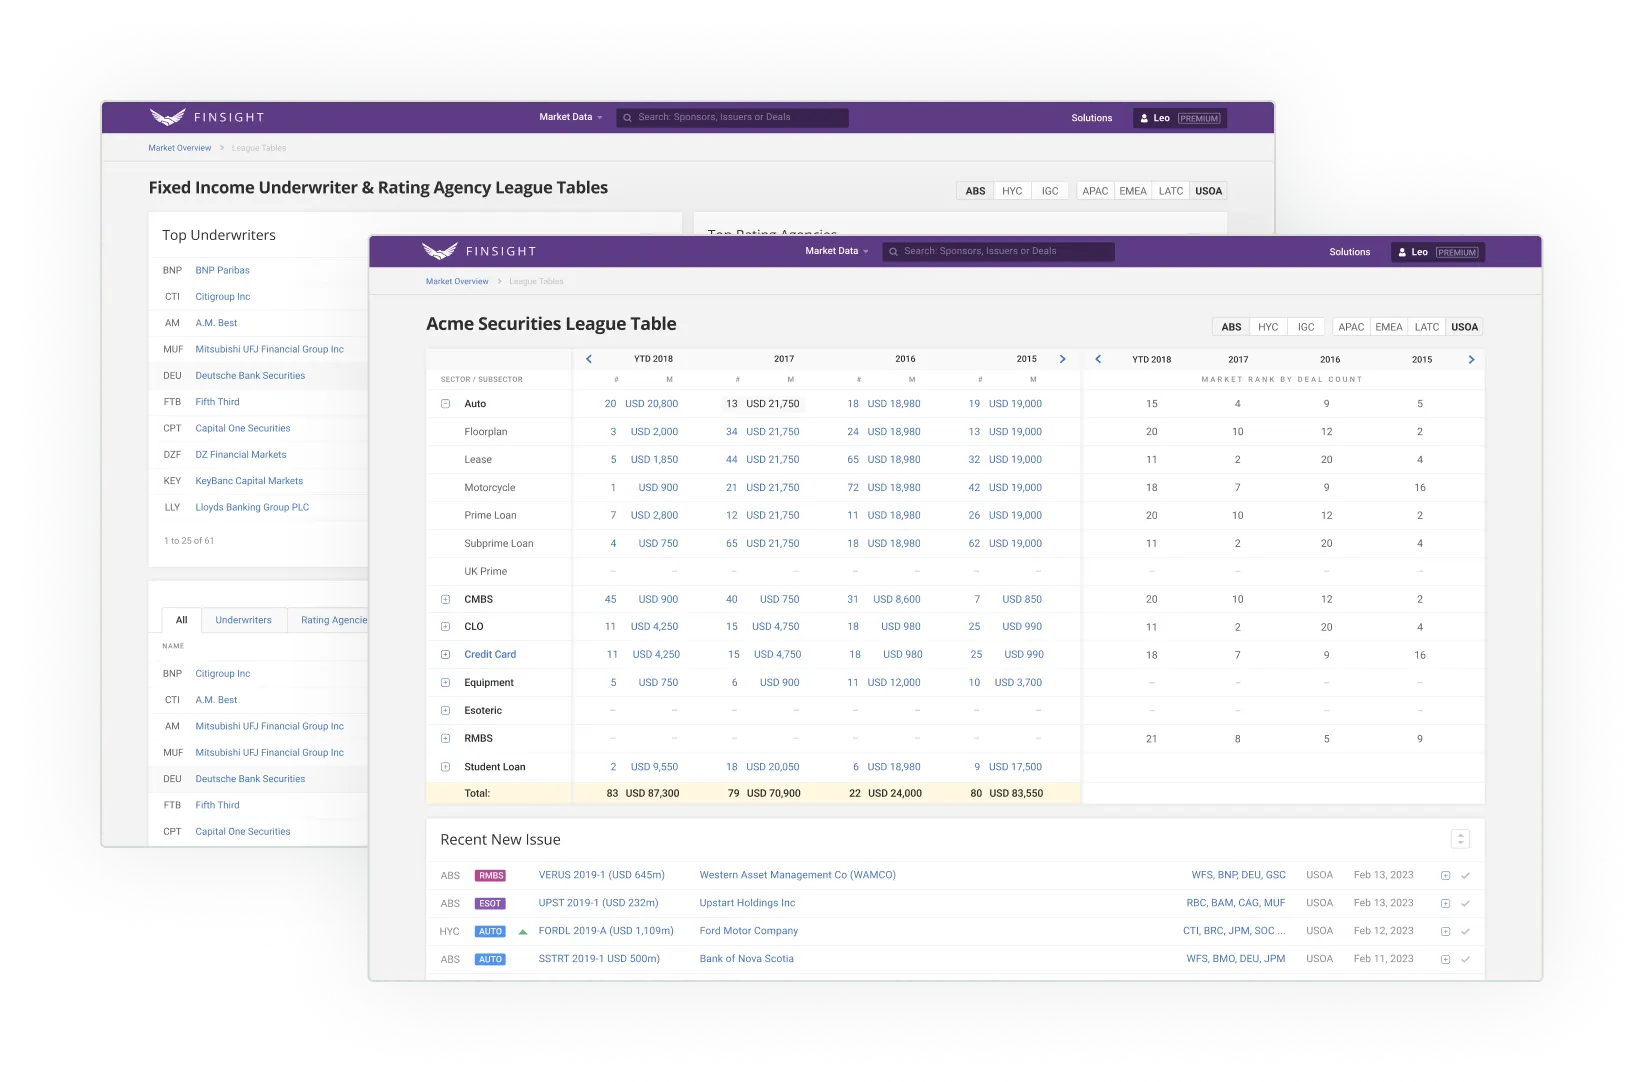
Task: Click the checkmark in the VERUS 2019-1 row
Action: coord(1465,875)
